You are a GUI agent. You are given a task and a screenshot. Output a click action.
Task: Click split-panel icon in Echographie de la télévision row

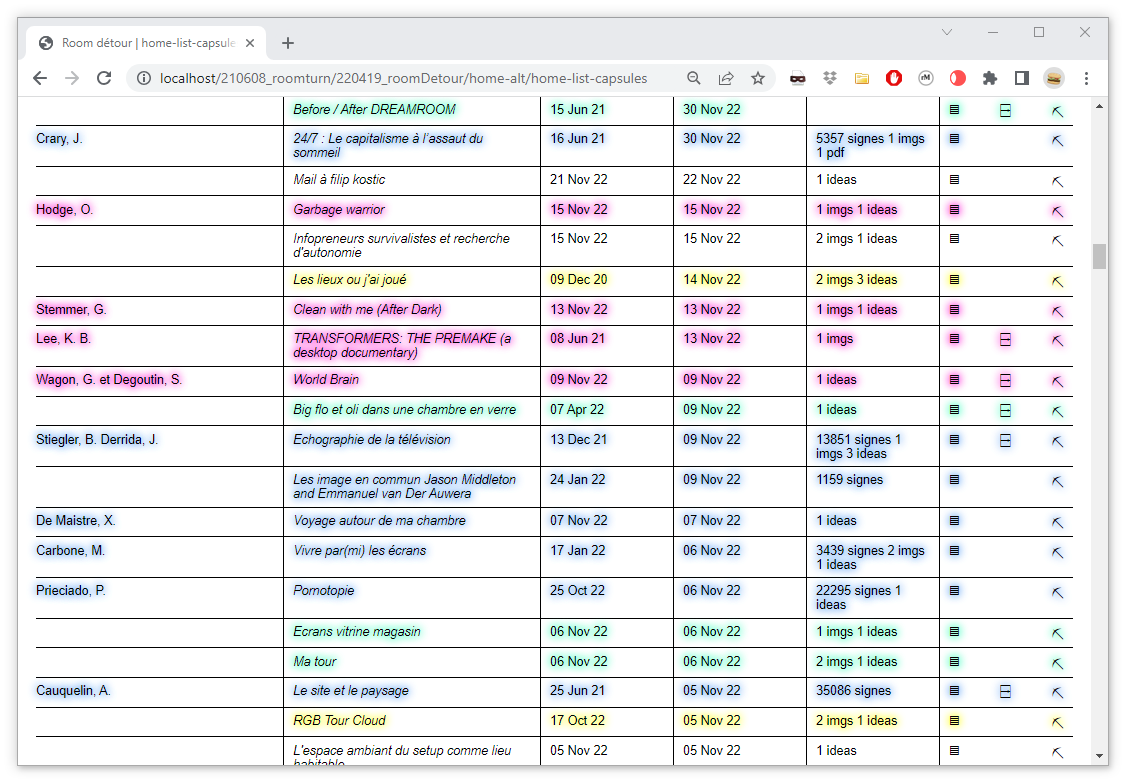1005,440
